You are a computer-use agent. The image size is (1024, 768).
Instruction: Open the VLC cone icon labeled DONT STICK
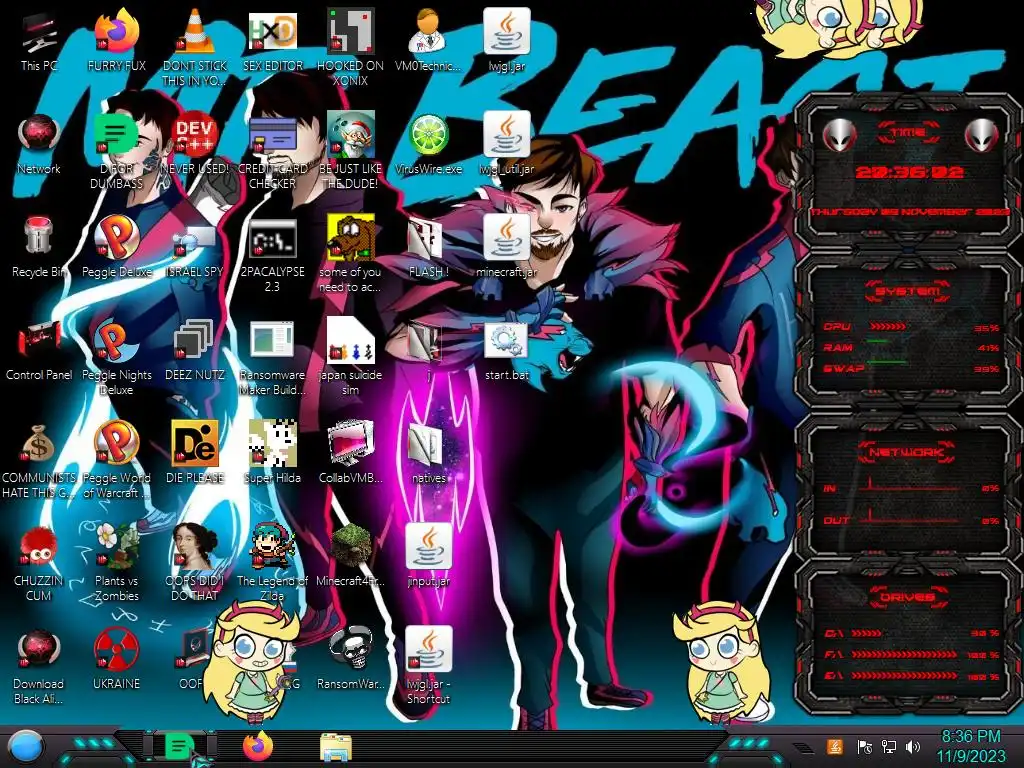[x=195, y=31]
